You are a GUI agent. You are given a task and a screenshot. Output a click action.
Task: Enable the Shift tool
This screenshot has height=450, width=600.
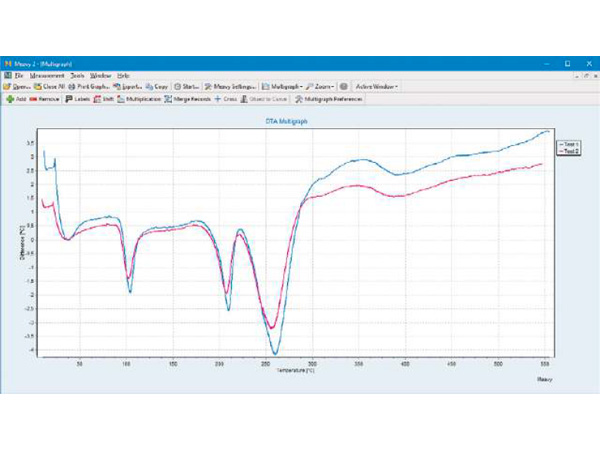[105, 99]
